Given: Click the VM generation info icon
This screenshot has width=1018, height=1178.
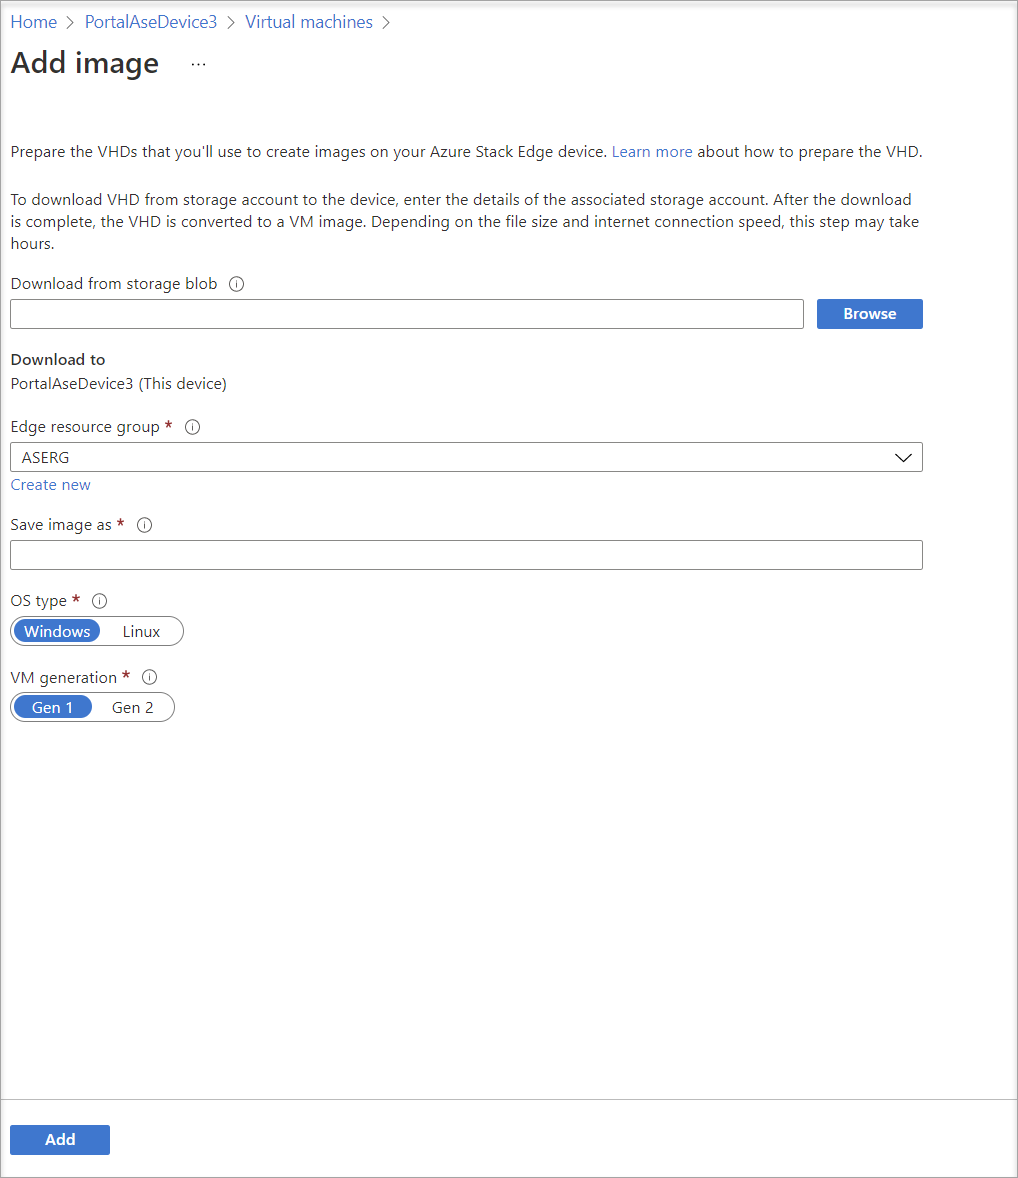Looking at the screenshot, I should point(148,677).
